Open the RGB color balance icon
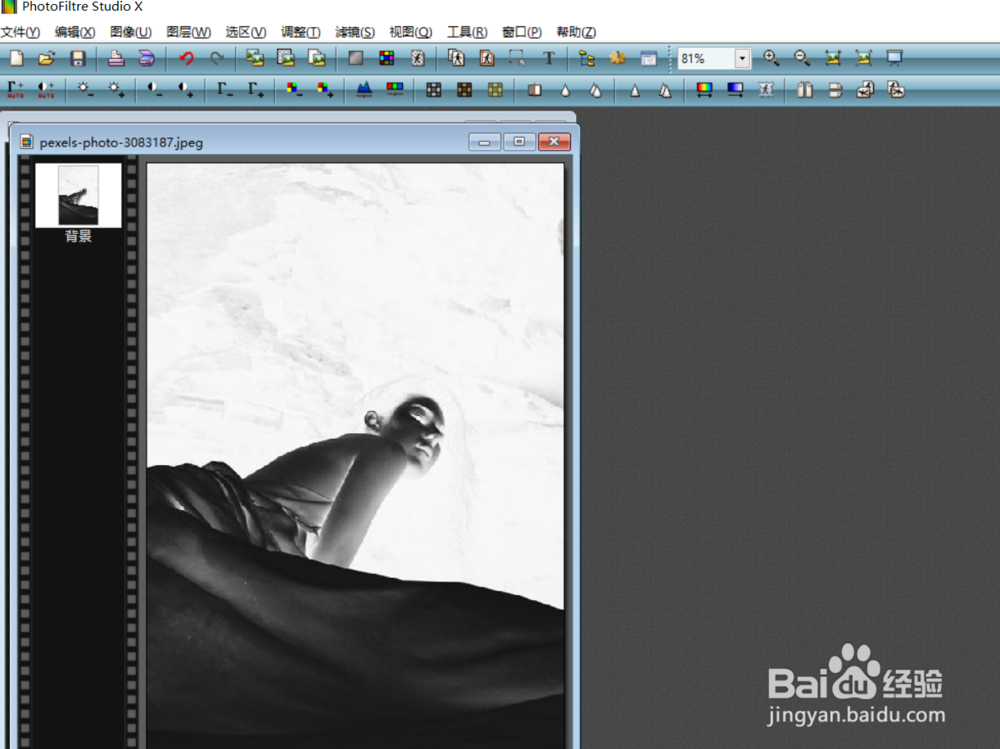This screenshot has height=749, width=1000. (395, 90)
